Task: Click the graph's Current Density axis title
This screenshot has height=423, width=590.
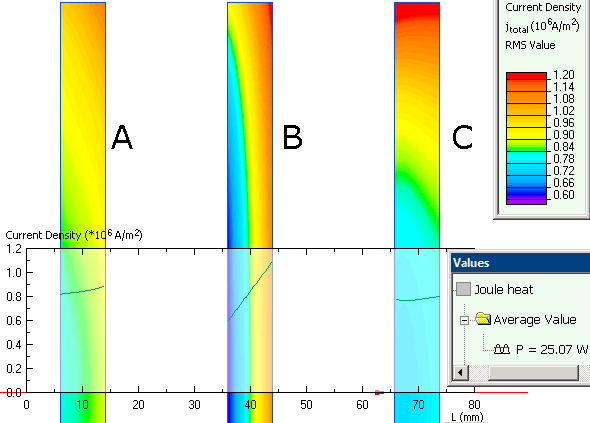Action: point(74,235)
